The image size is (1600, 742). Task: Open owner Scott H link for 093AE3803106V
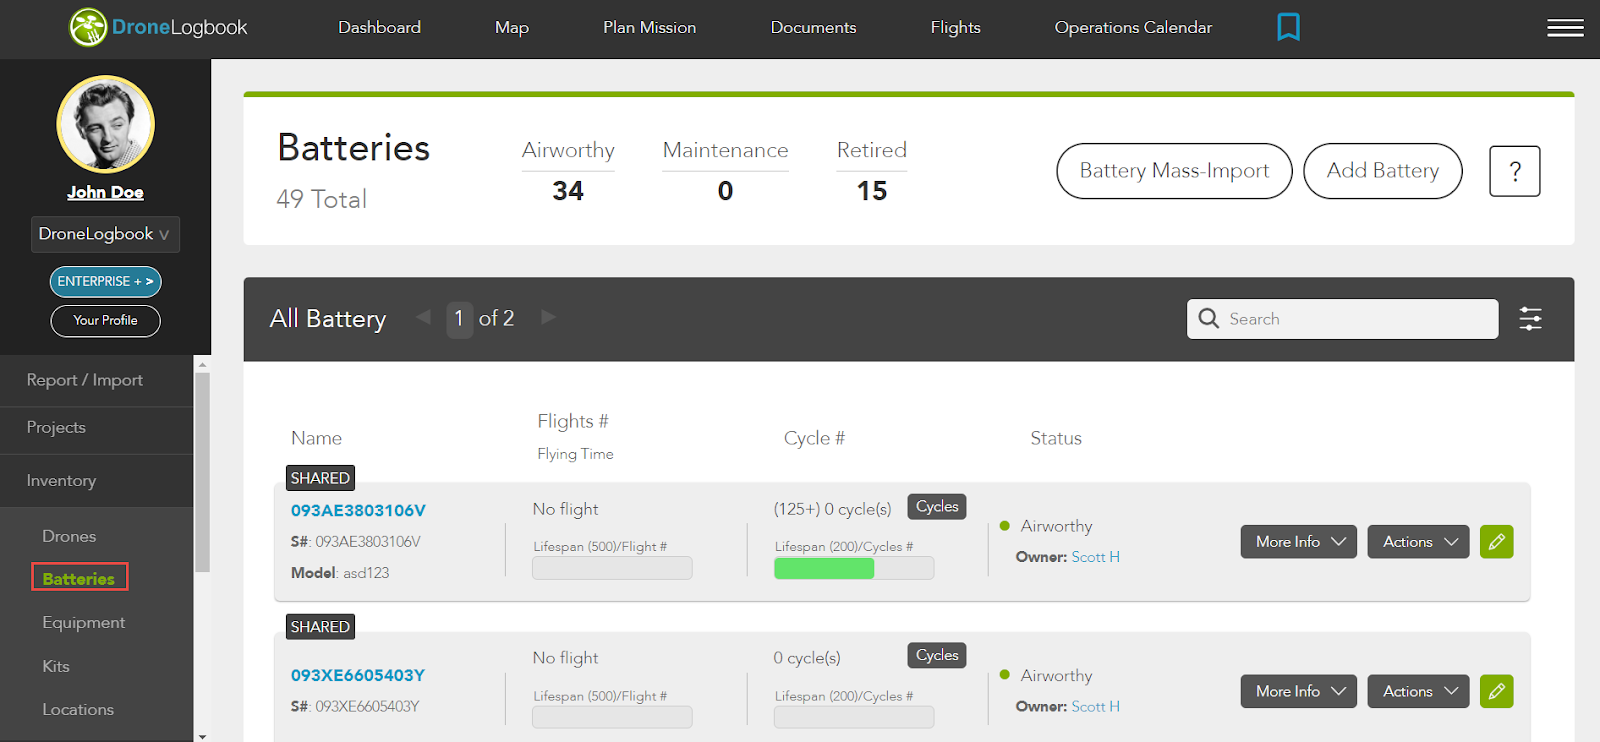coord(1095,557)
